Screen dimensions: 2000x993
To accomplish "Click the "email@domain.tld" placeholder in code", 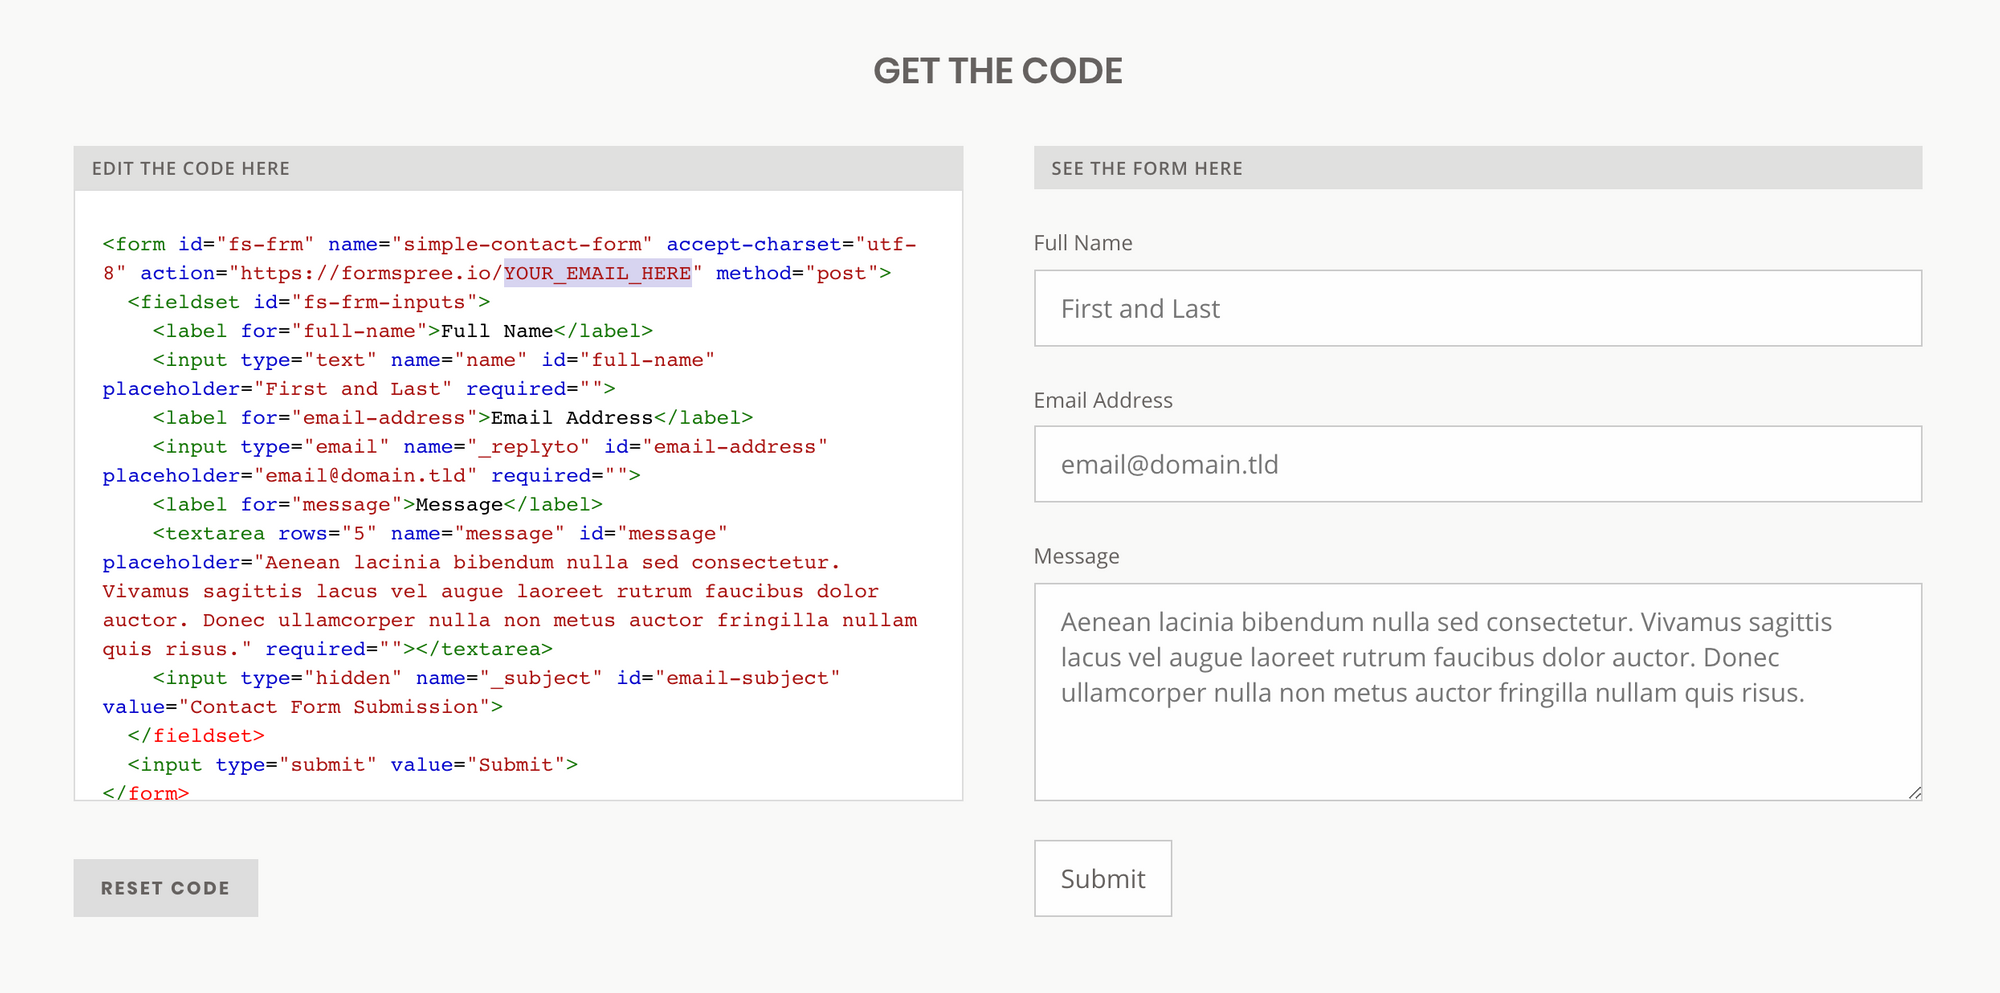I will 365,475.
